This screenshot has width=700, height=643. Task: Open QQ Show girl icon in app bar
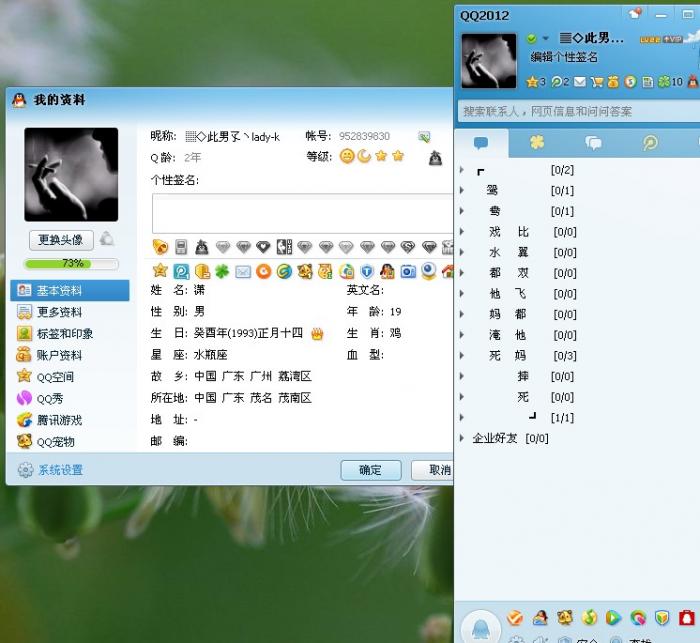540,618
